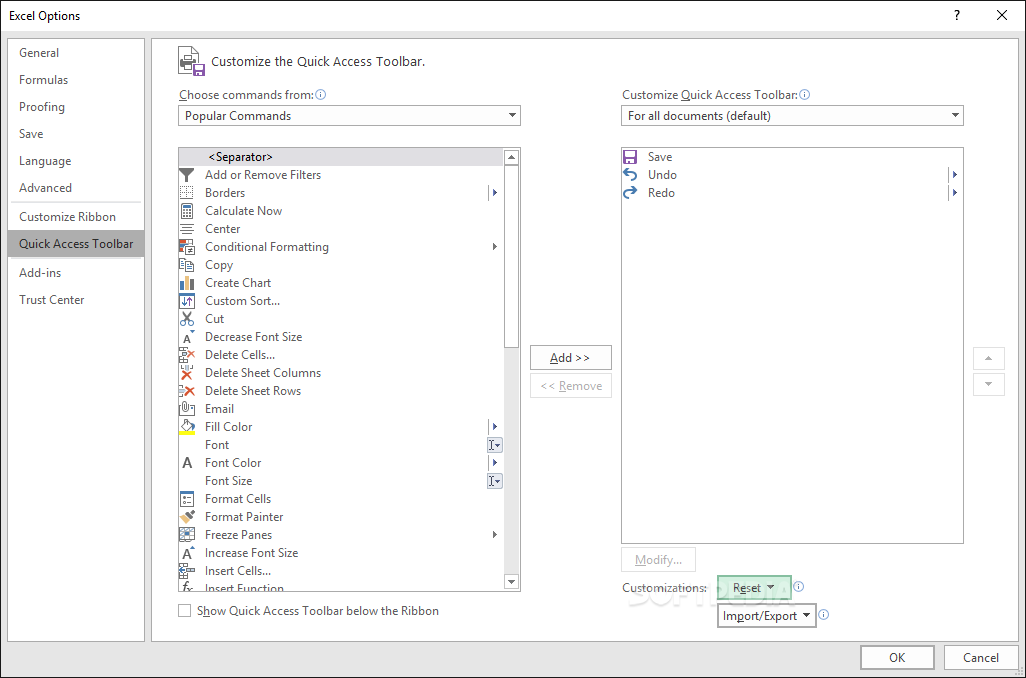Image resolution: width=1026 pixels, height=678 pixels.
Task: Switch to the Language options category
Action: [x=76, y=161]
